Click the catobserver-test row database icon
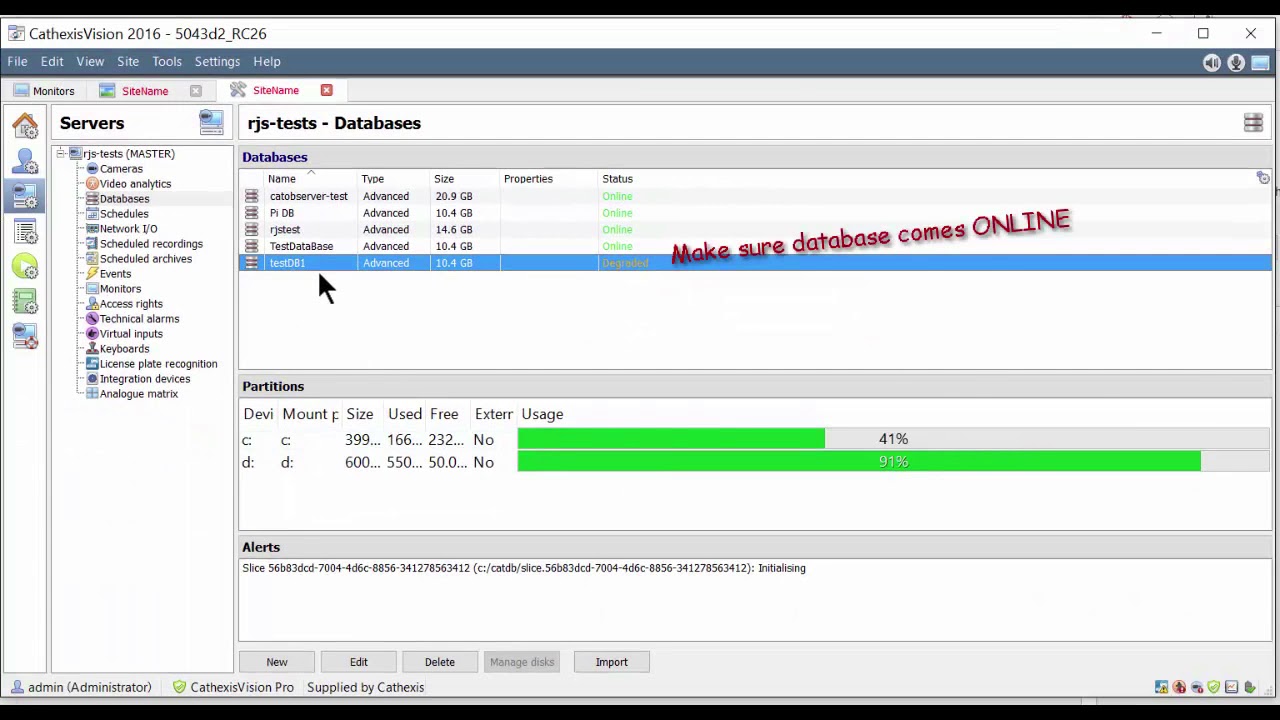1280x720 pixels. pos(251,196)
